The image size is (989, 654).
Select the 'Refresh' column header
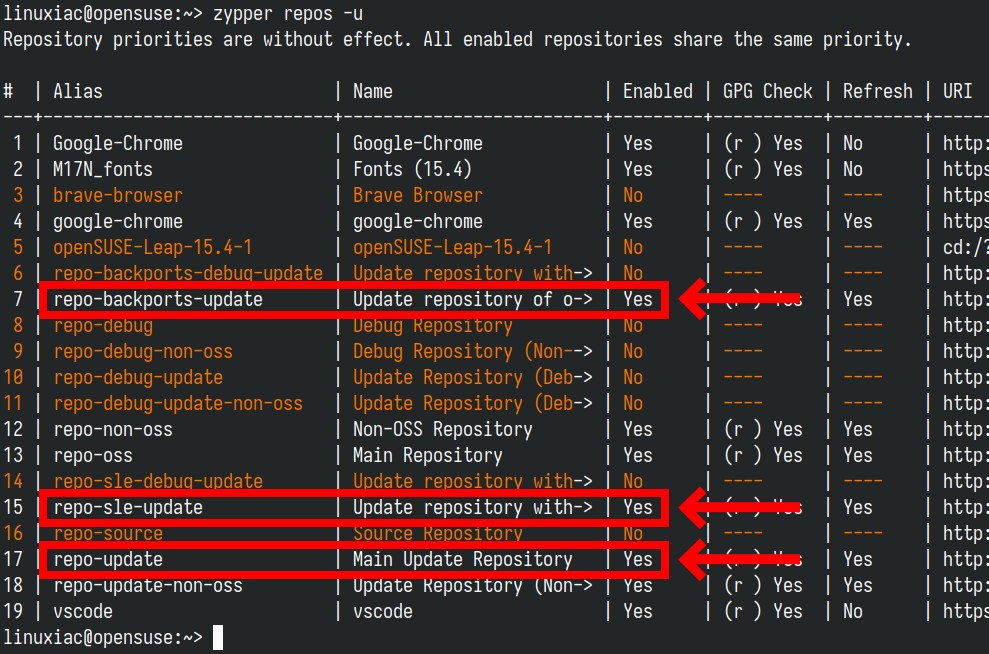click(x=877, y=91)
